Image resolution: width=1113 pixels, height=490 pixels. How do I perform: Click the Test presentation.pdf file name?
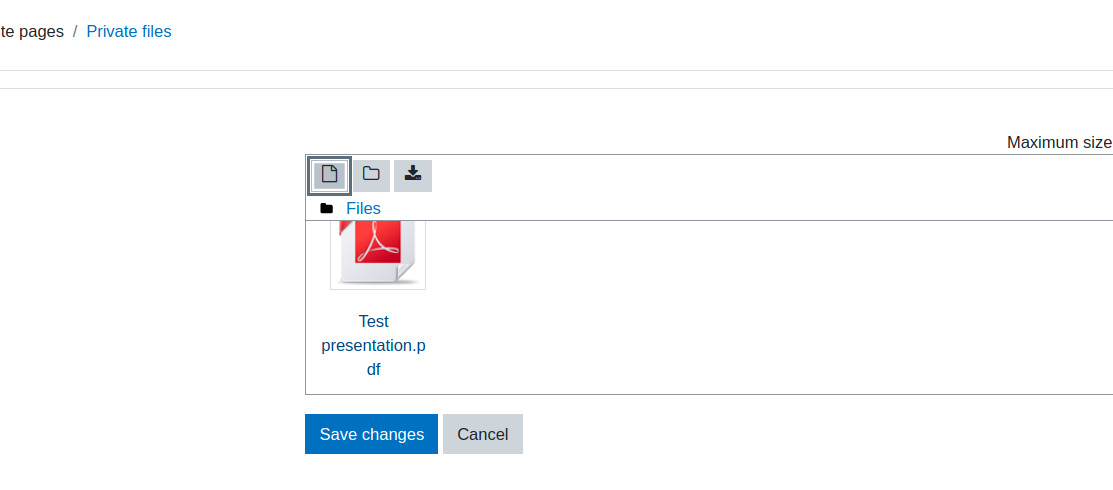click(x=373, y=345)
